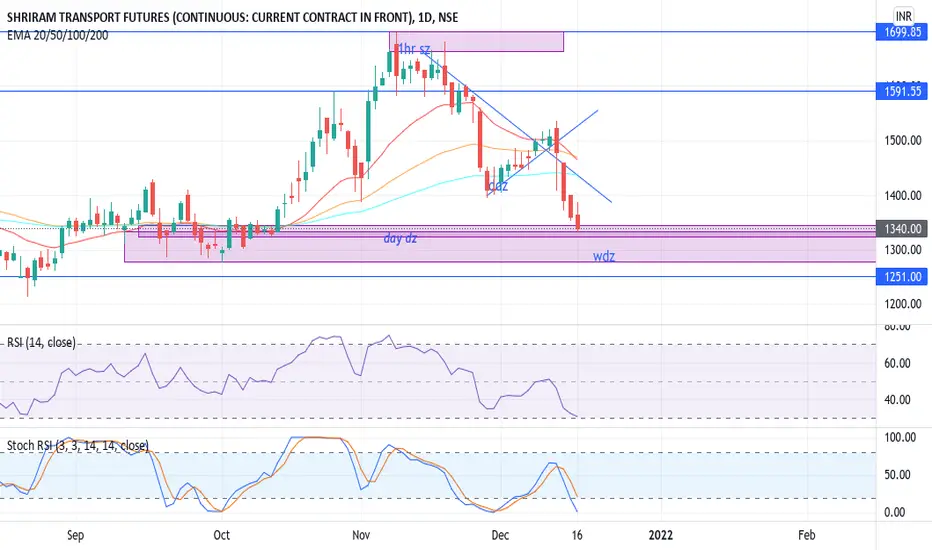Click the 1200.00 price scale value
The height and width of the screenshot is (550, 932).
(903, 304)
